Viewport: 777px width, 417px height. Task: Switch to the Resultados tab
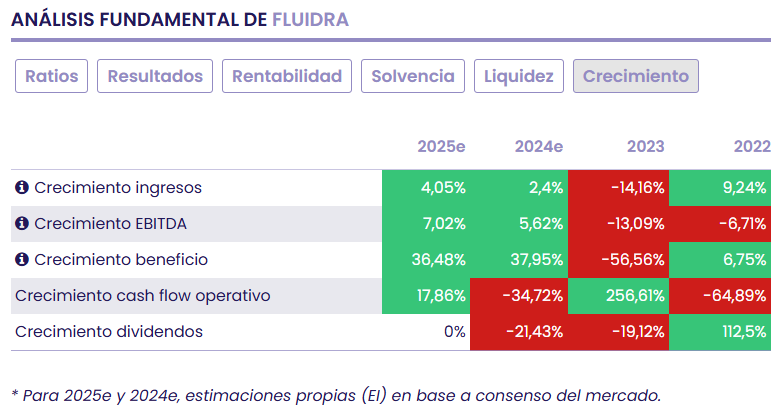(155, 76)
